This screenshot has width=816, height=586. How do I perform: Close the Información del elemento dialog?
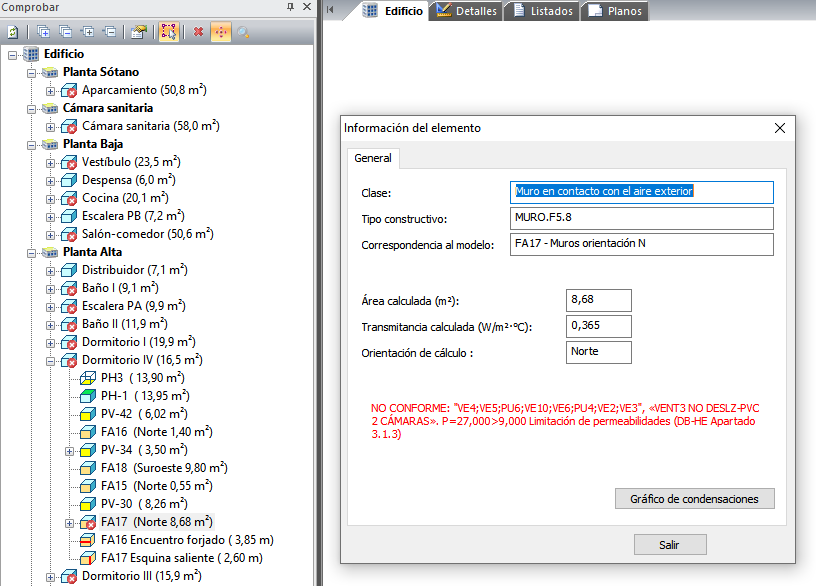tap(779, 128)
